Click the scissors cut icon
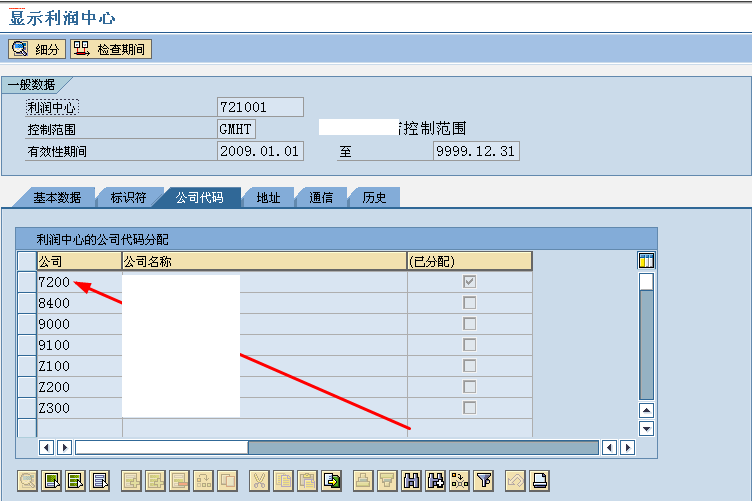The width and height of the screenshot is (752, 501). (x=259, y=480)
